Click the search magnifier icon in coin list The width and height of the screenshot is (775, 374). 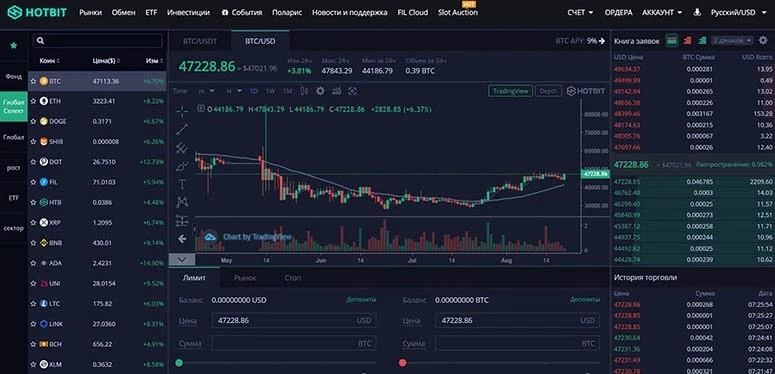(x=41, y=41)
